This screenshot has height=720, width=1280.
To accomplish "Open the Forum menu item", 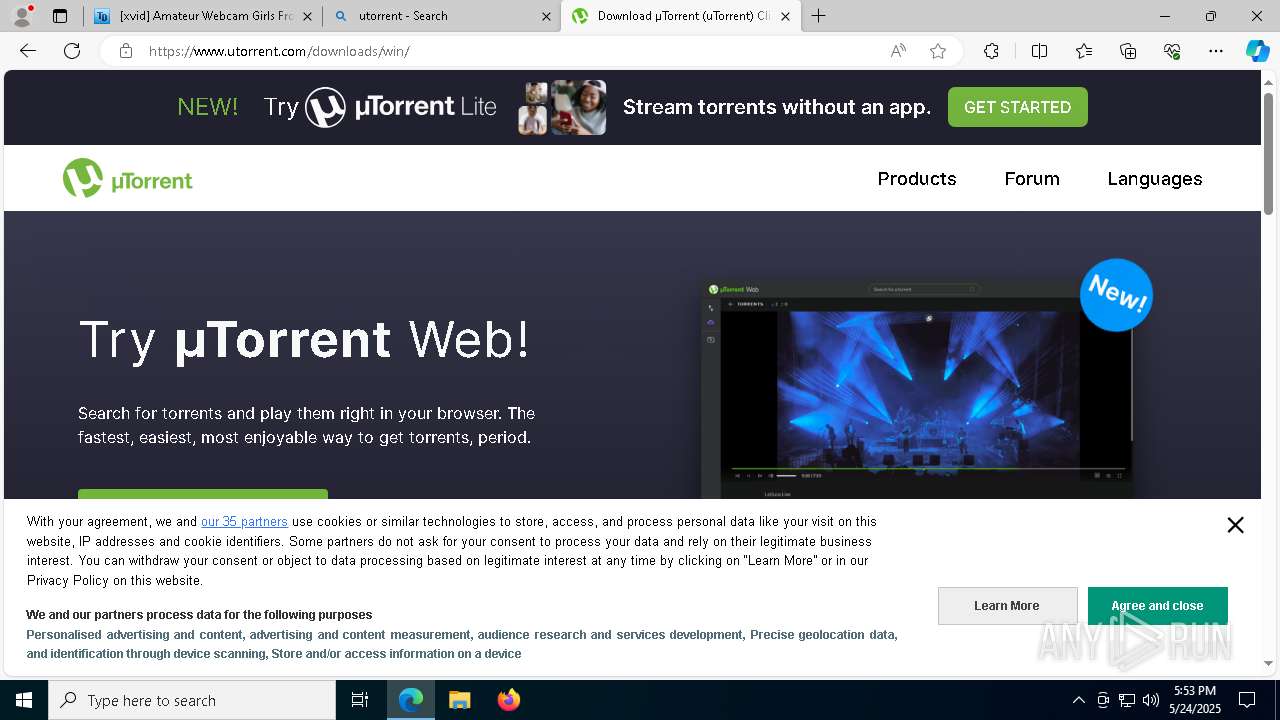I will [x=1032, y=178].
